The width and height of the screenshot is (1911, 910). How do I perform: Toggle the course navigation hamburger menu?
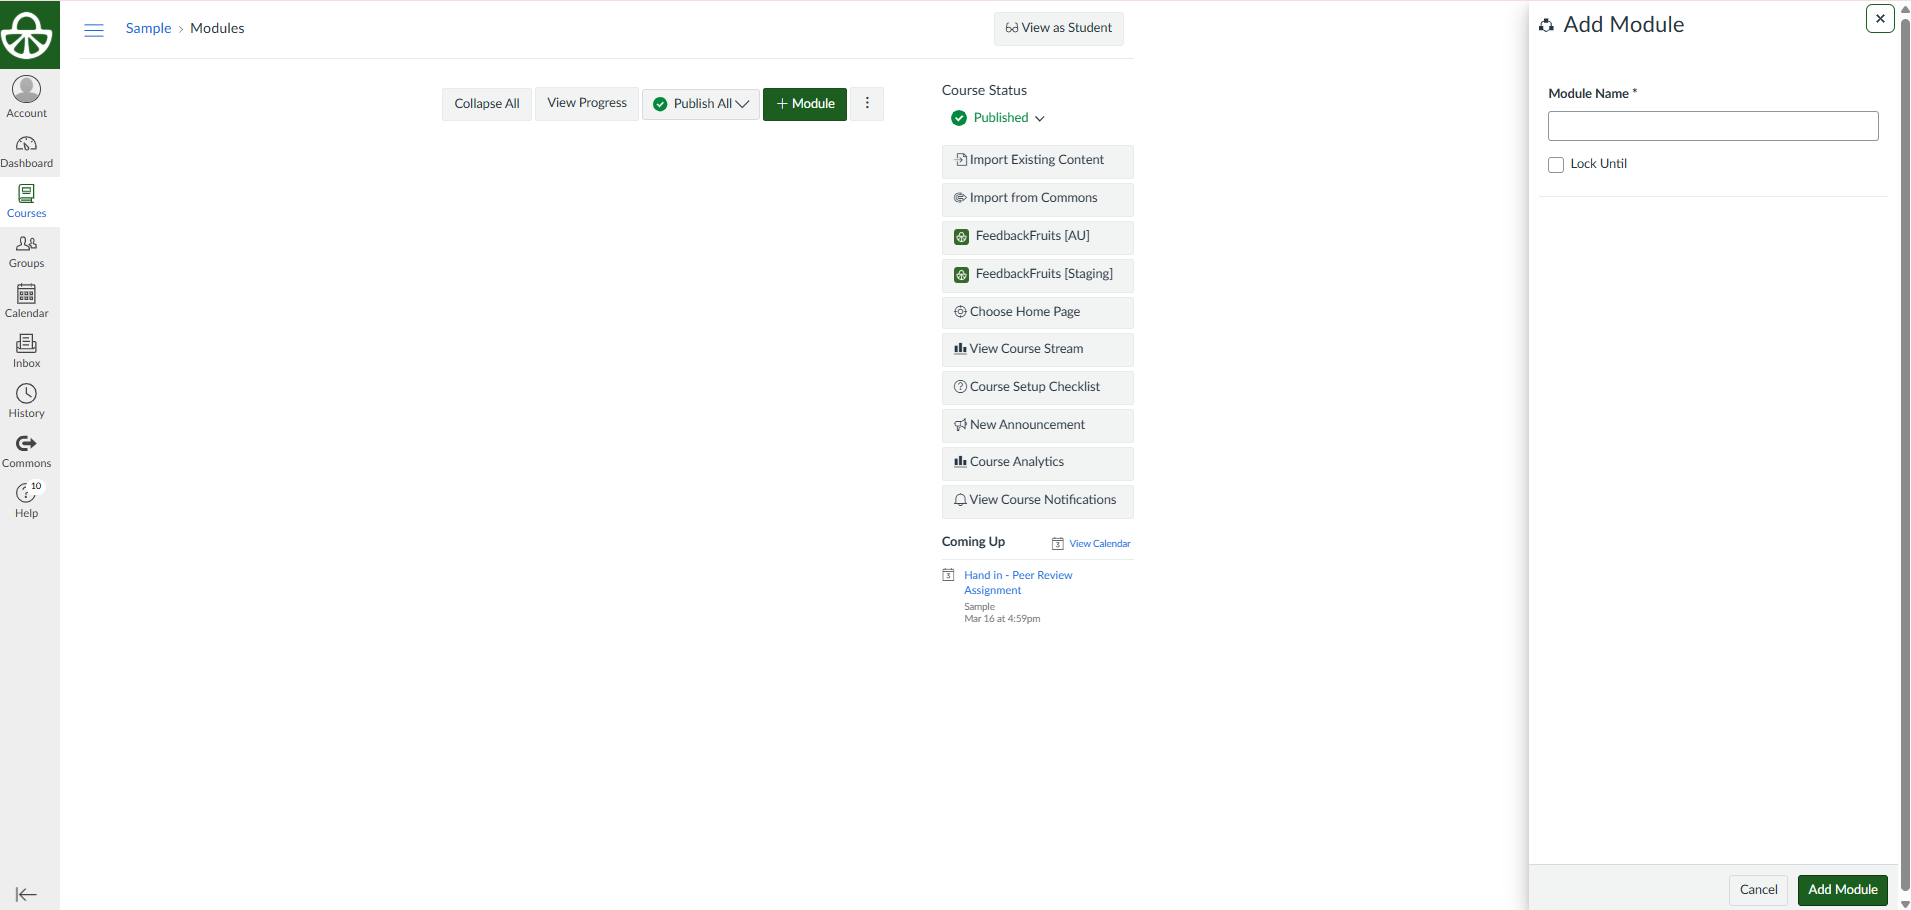(x=94, y=30)
